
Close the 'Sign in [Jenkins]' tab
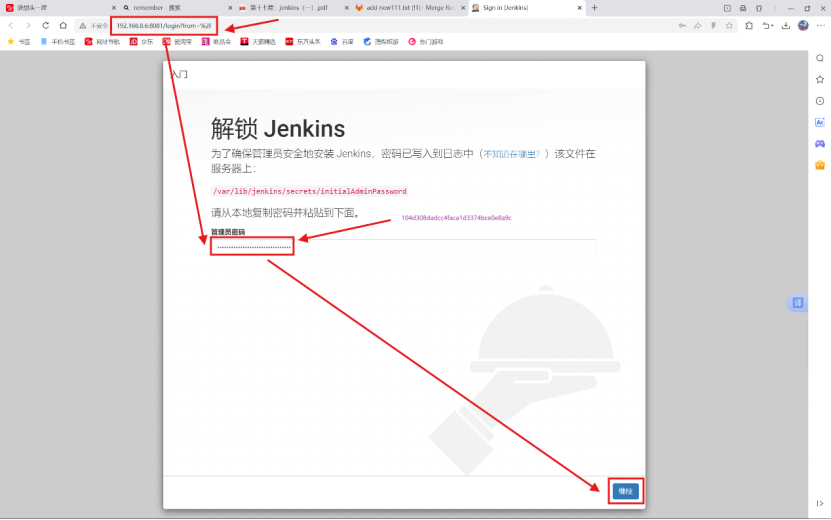579,8
